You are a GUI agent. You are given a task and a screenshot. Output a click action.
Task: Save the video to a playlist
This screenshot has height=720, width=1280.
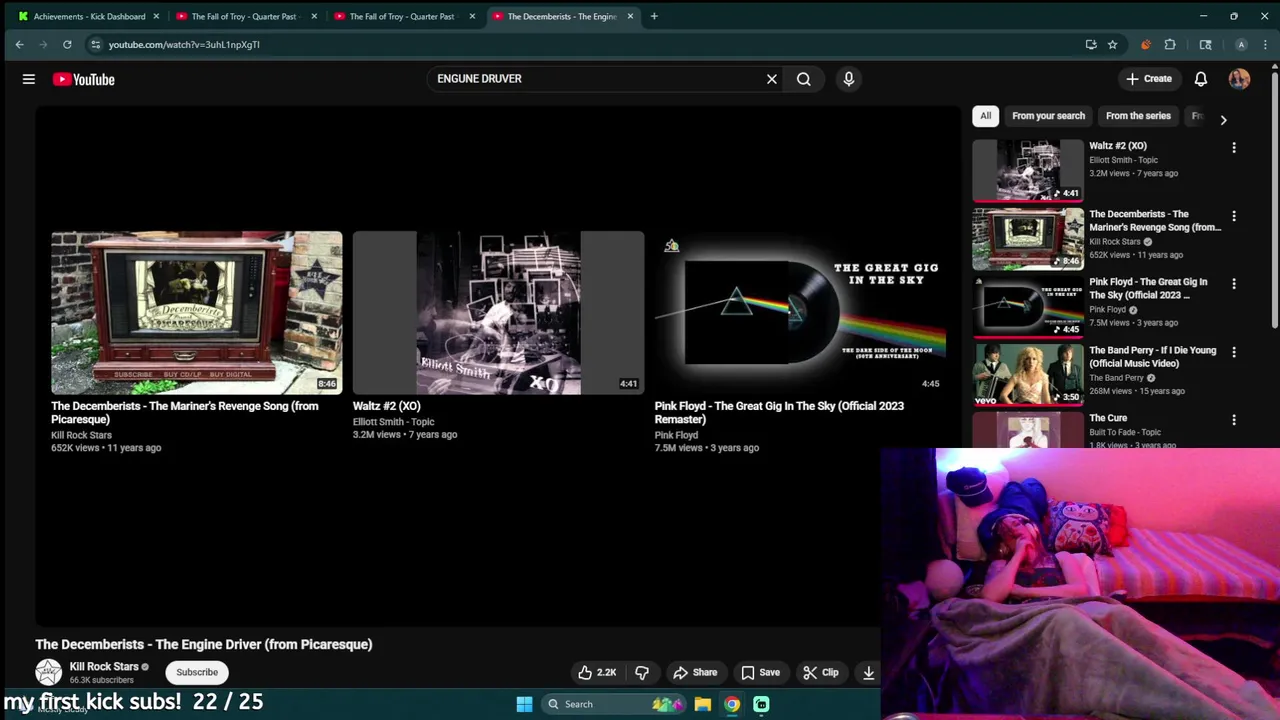(x=760, y=672)
